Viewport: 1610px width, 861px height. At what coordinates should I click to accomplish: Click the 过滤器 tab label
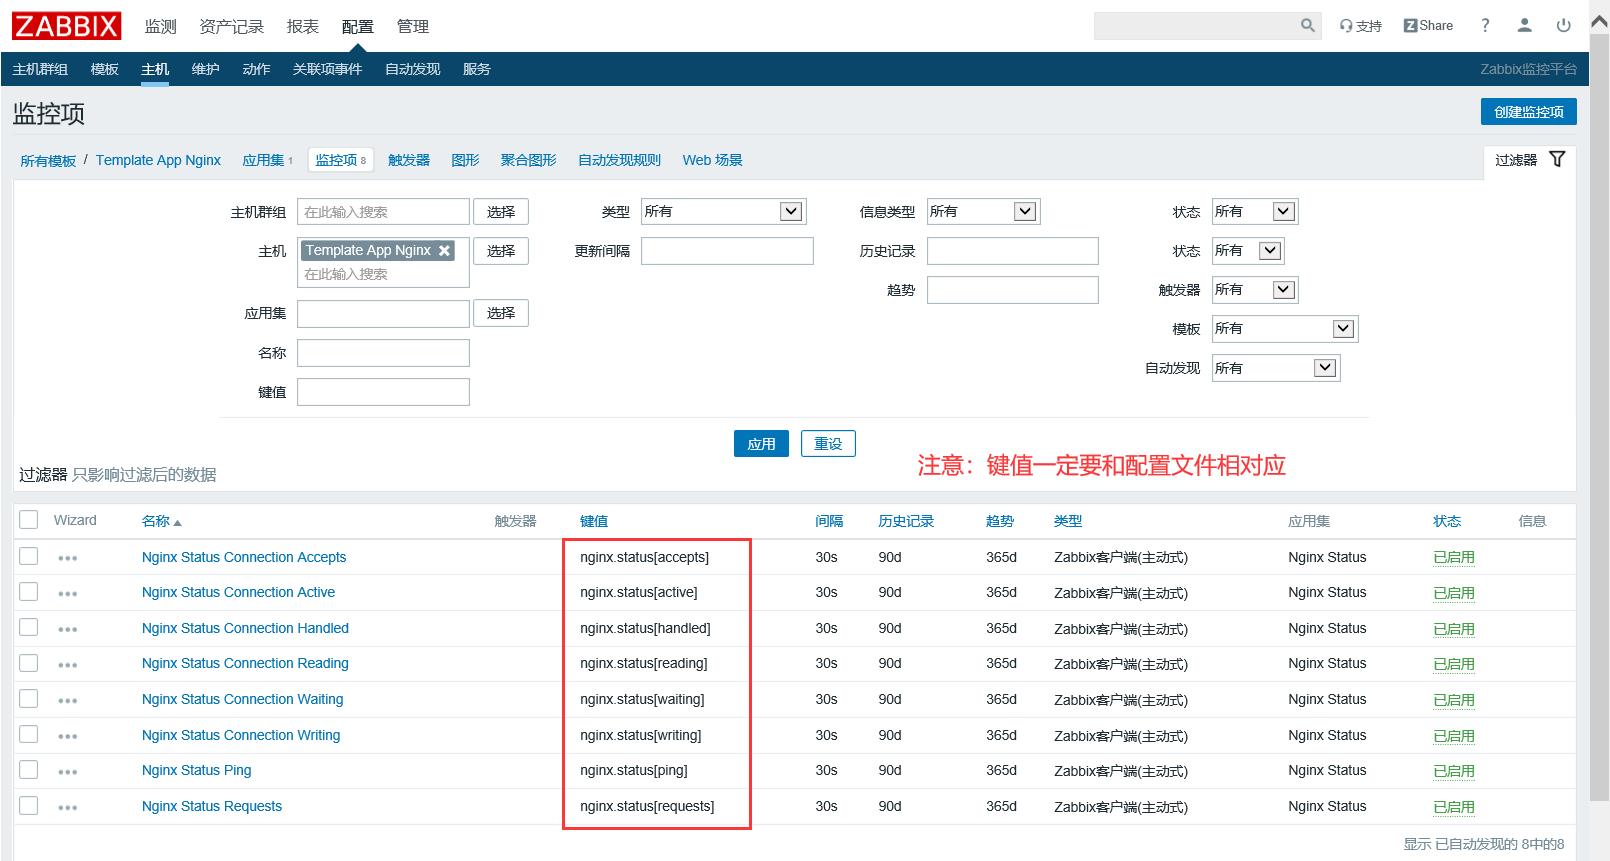(x=1515, y=160)
